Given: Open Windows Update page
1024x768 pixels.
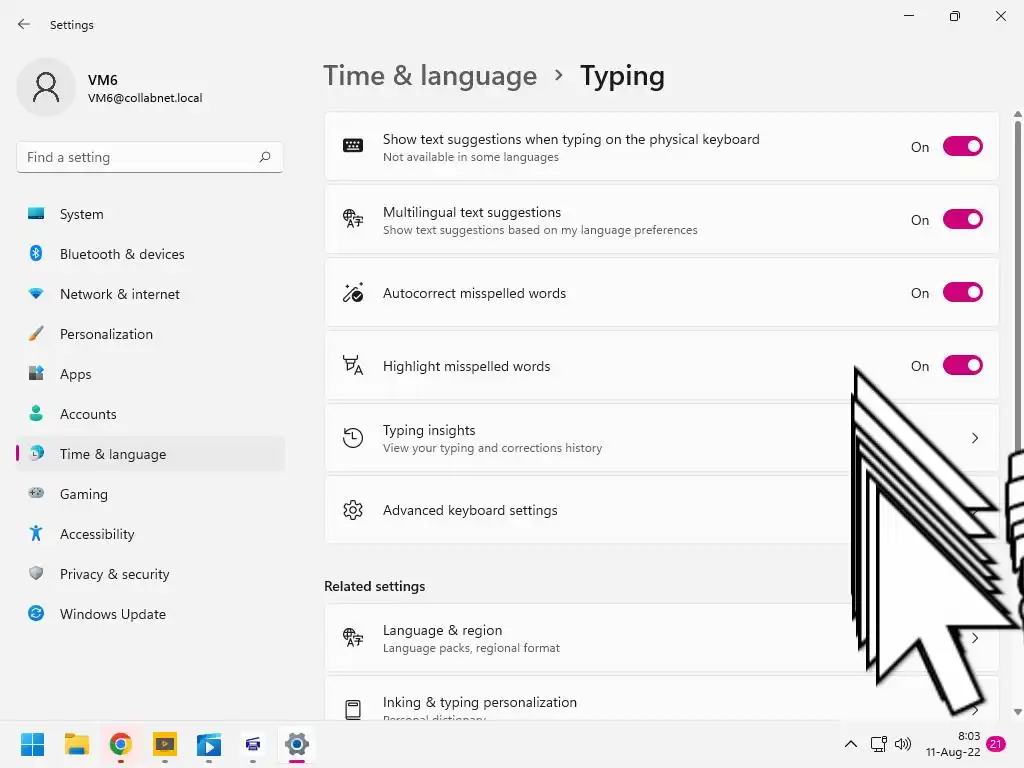Looking at the screenshot, I should click(150, 614).
